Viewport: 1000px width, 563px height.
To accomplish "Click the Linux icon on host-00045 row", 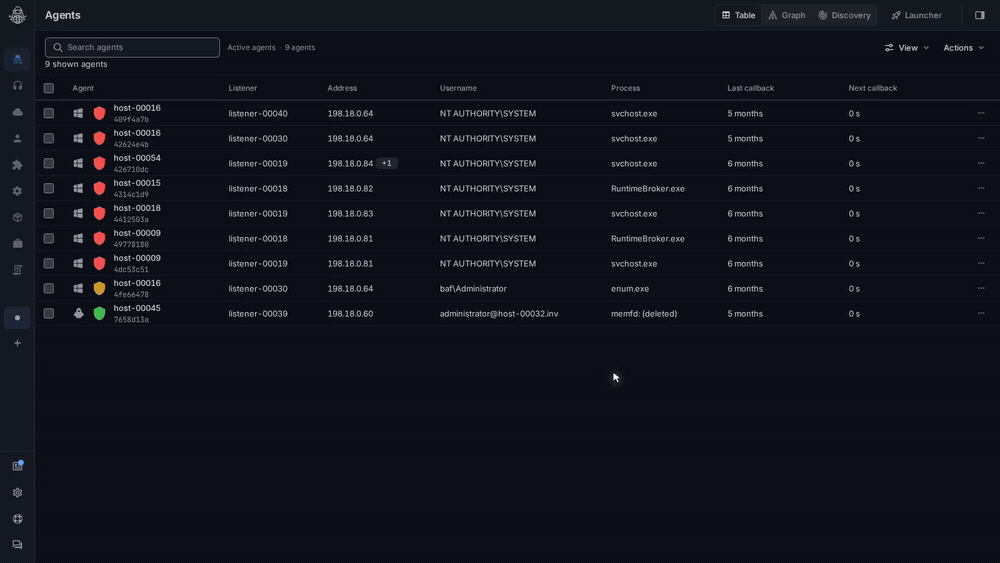I will tap(78, 313).
